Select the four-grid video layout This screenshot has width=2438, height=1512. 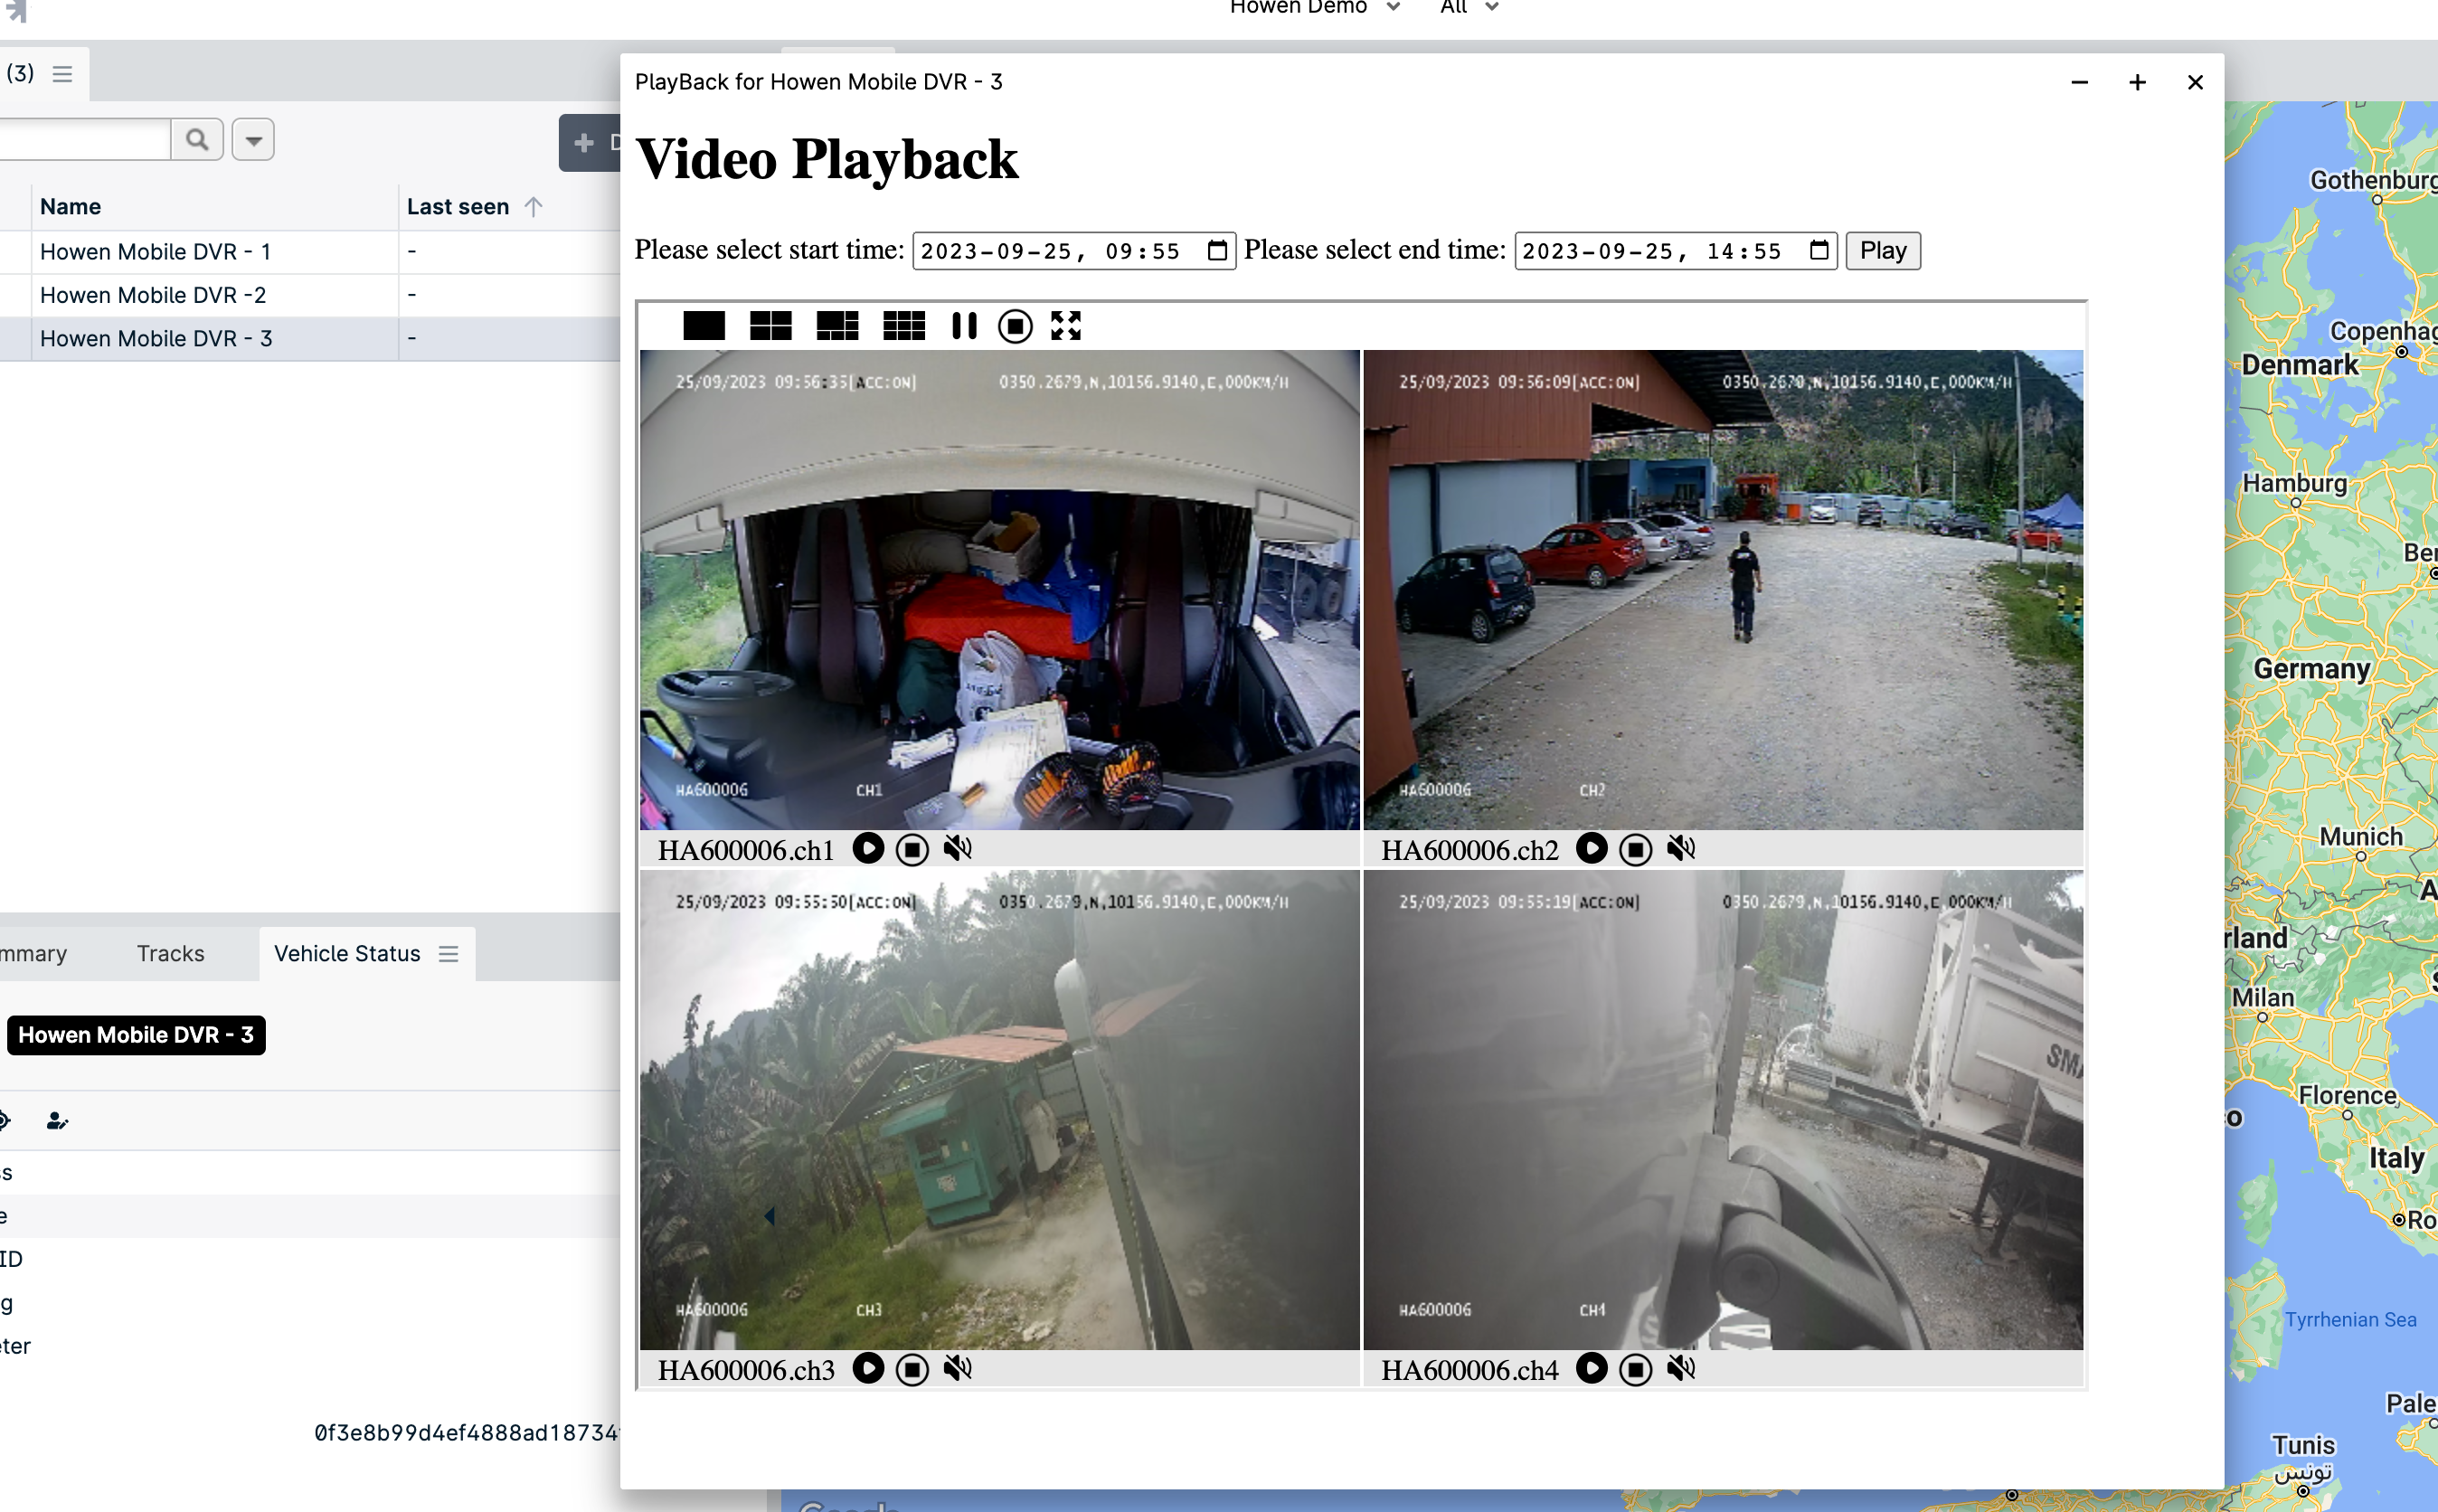coord(770,326)
